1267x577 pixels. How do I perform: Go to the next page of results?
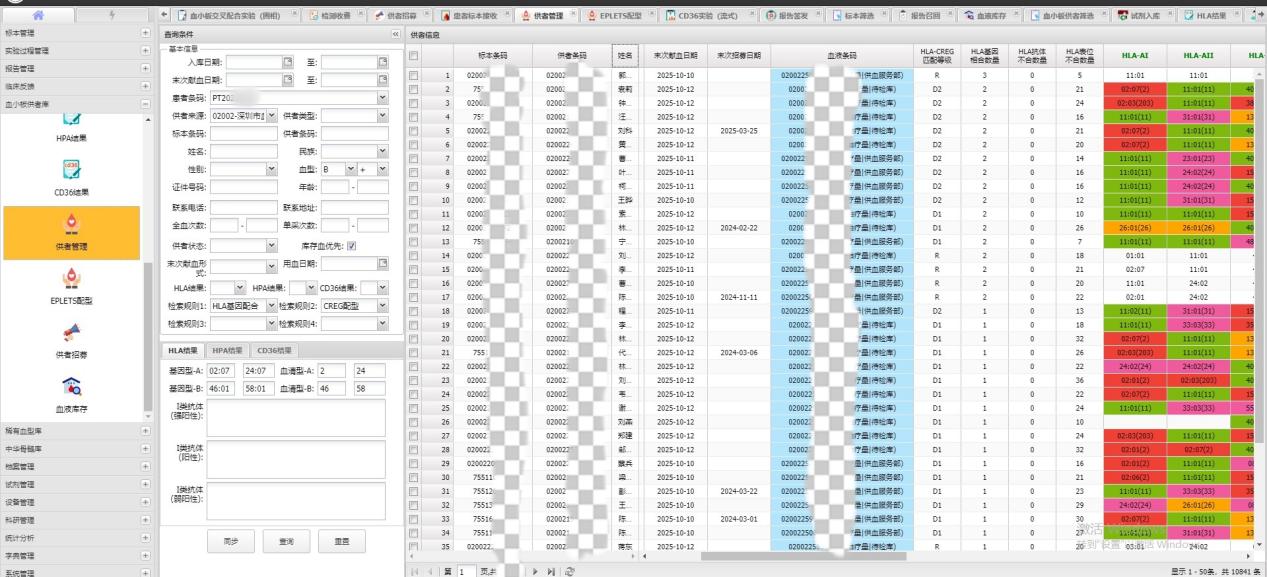pyautogui.click(x=535, y=570)
